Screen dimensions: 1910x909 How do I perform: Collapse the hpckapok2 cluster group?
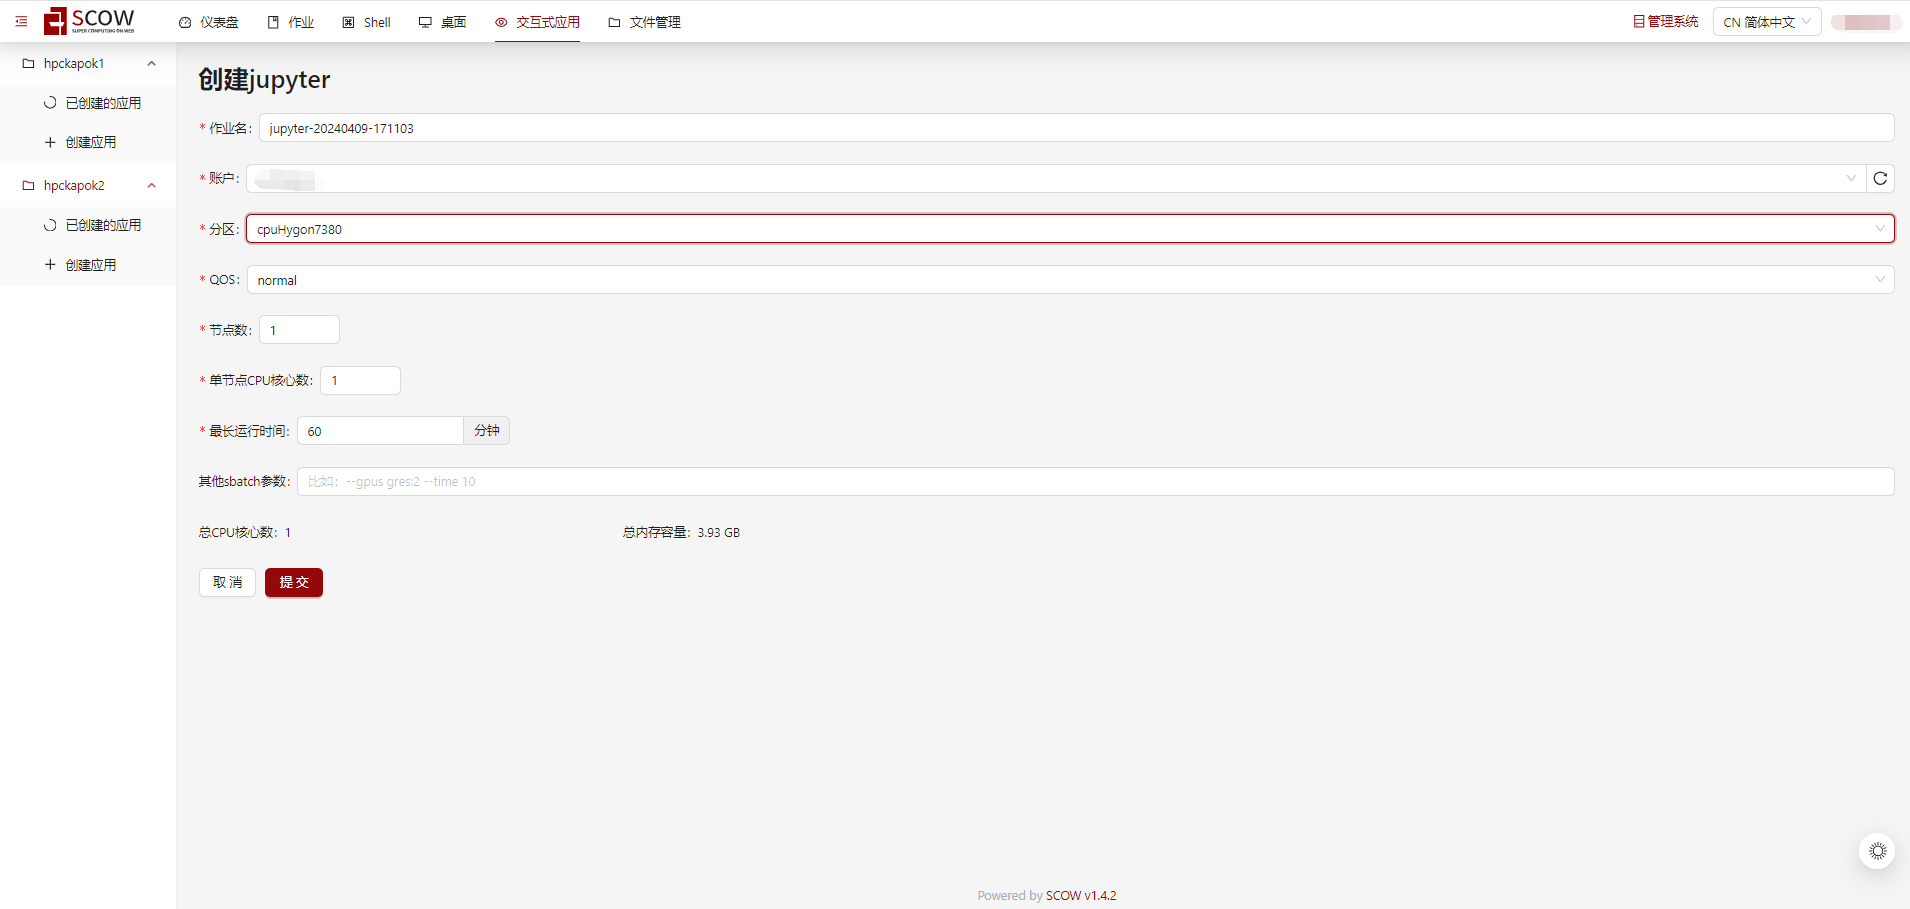[x=88, y=185]
